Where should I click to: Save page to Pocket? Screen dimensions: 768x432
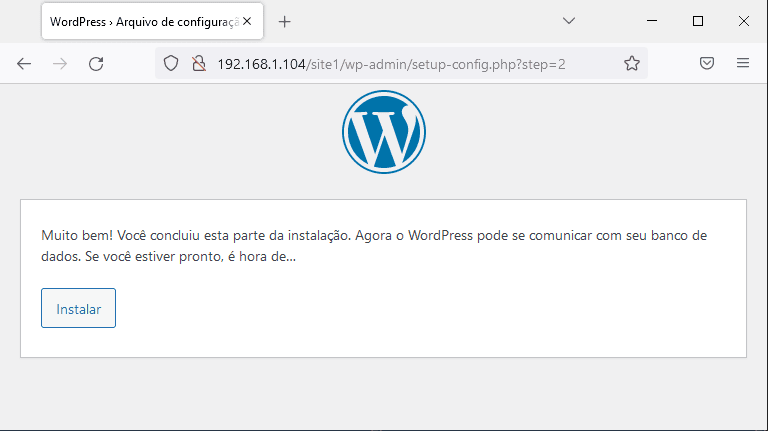(707, 63)
